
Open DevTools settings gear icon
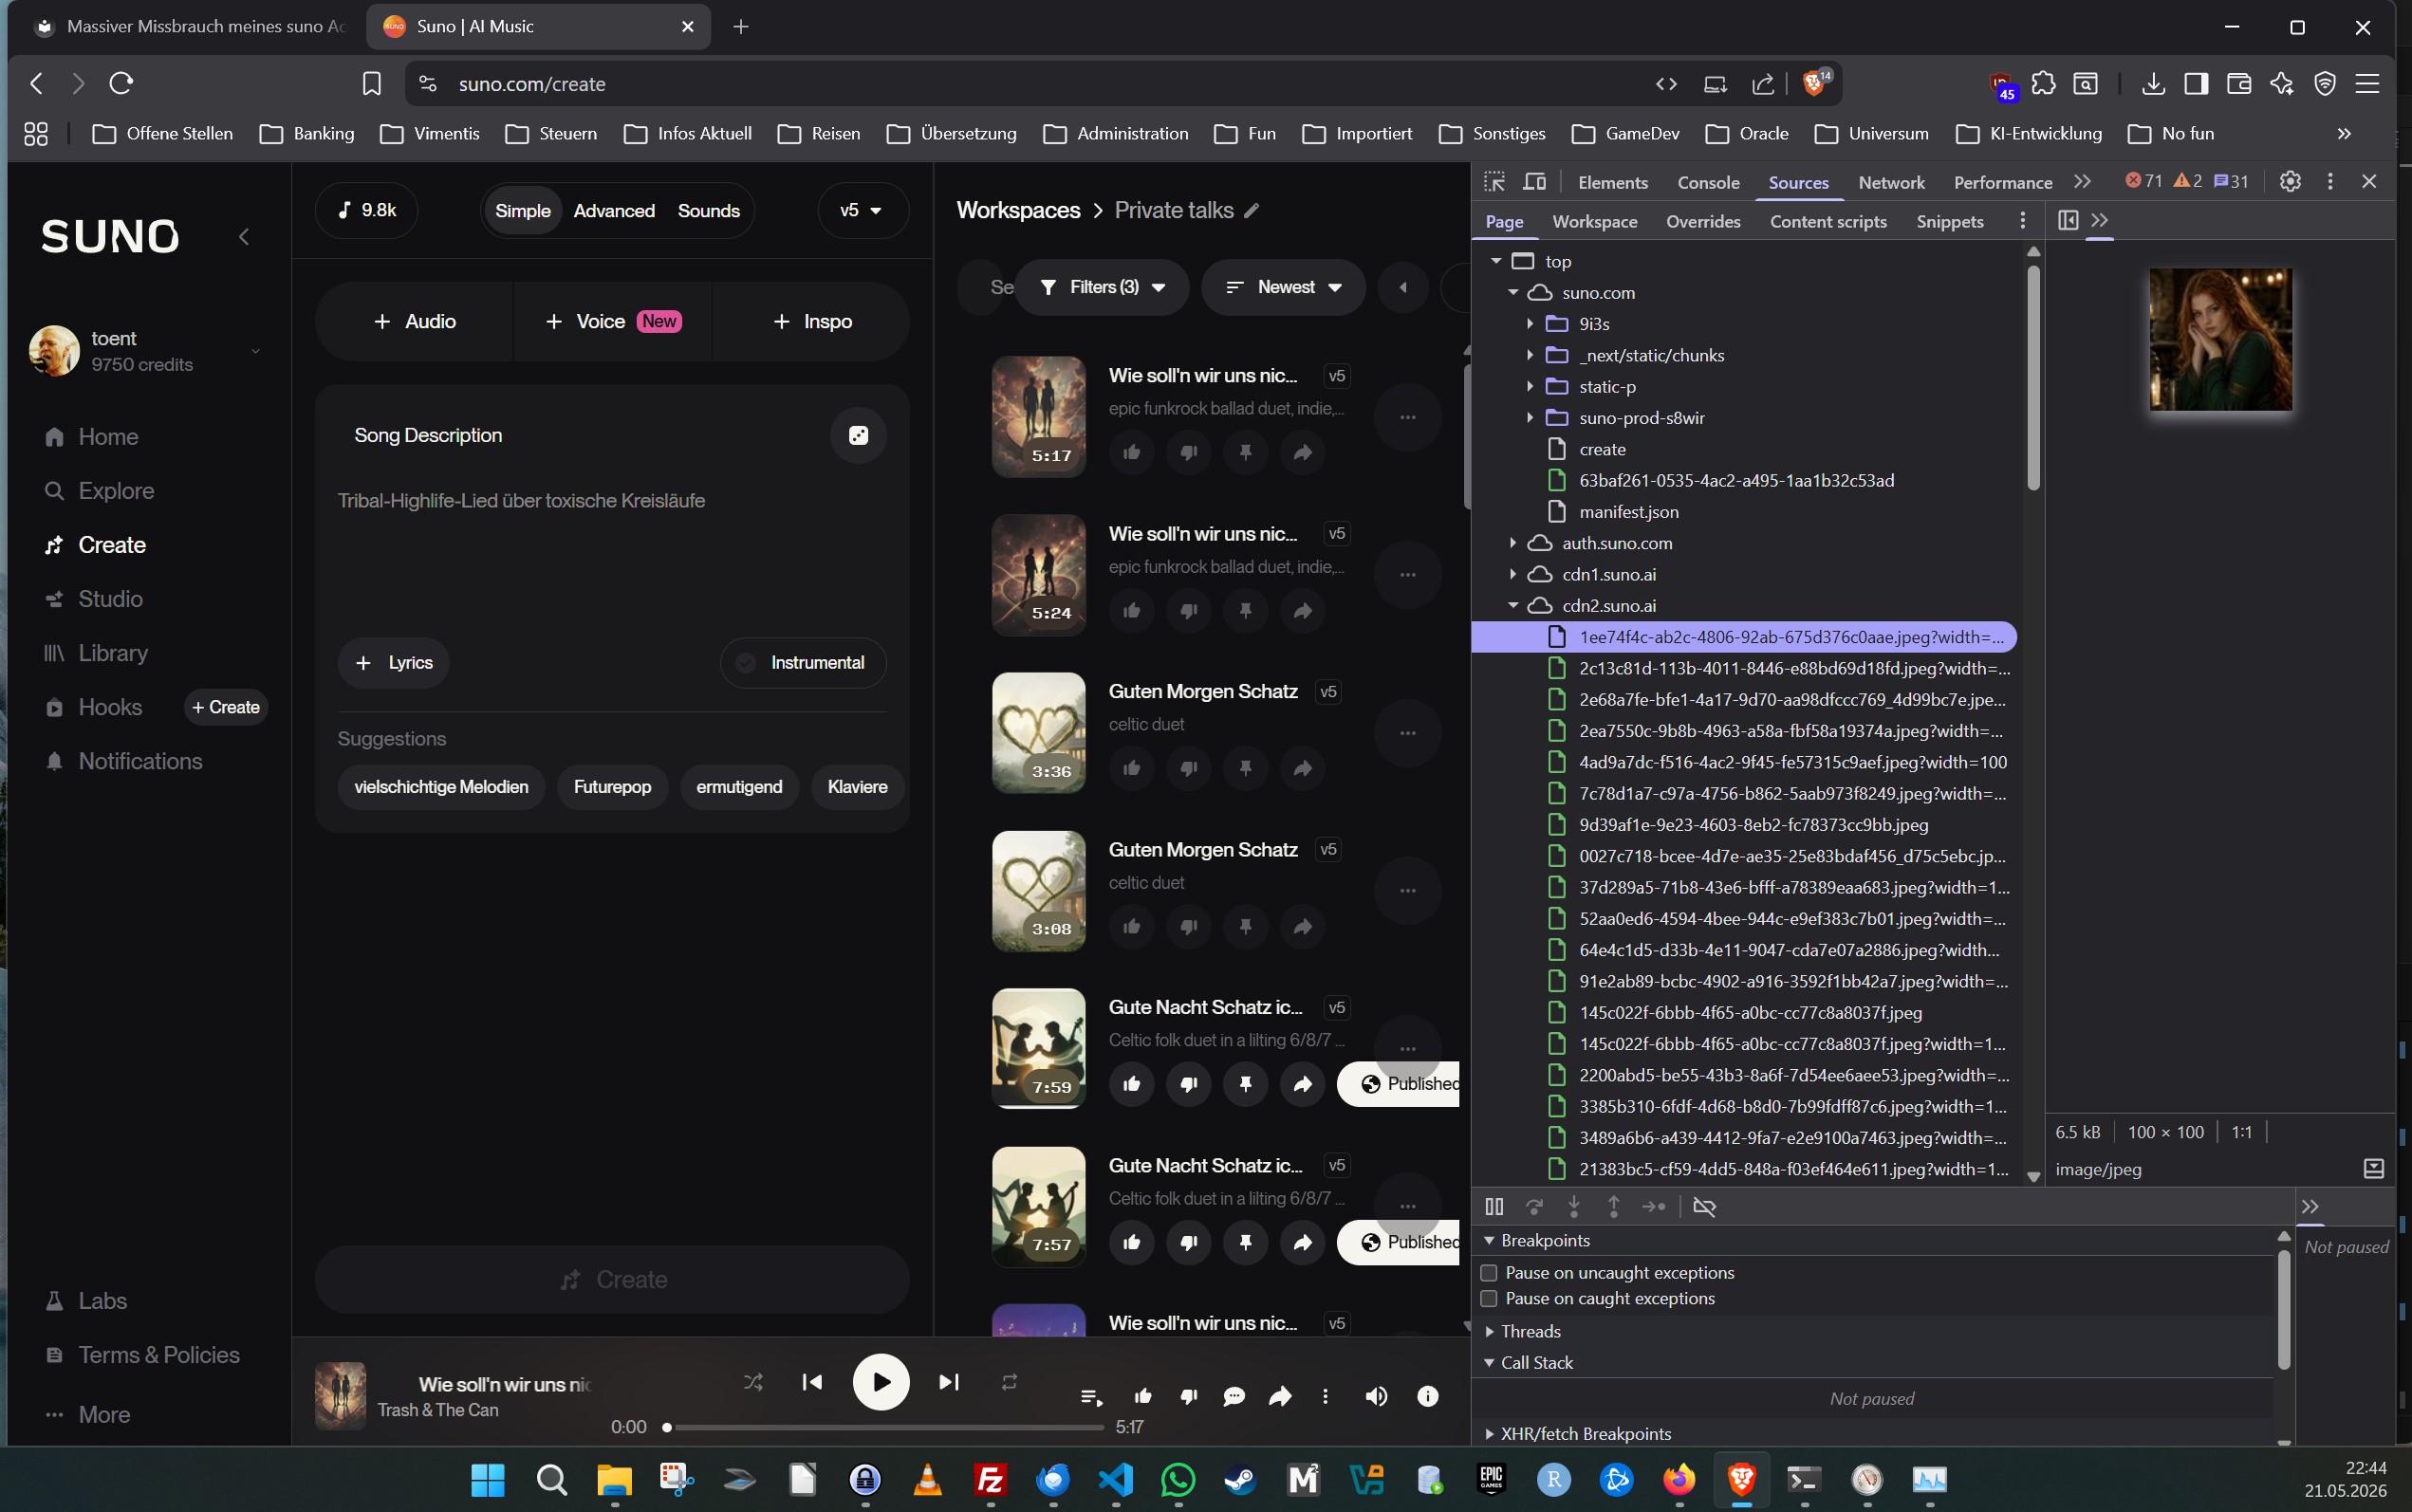2290,181
